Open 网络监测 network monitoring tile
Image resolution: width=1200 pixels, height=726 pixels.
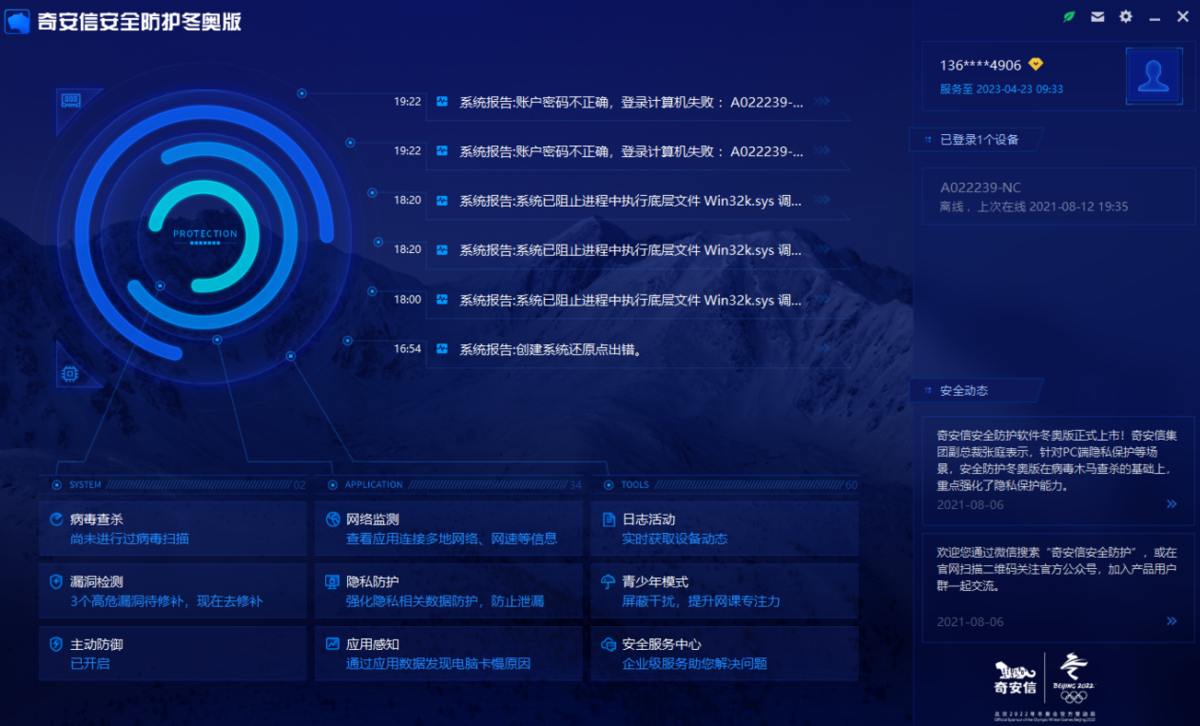pos(449,528)
